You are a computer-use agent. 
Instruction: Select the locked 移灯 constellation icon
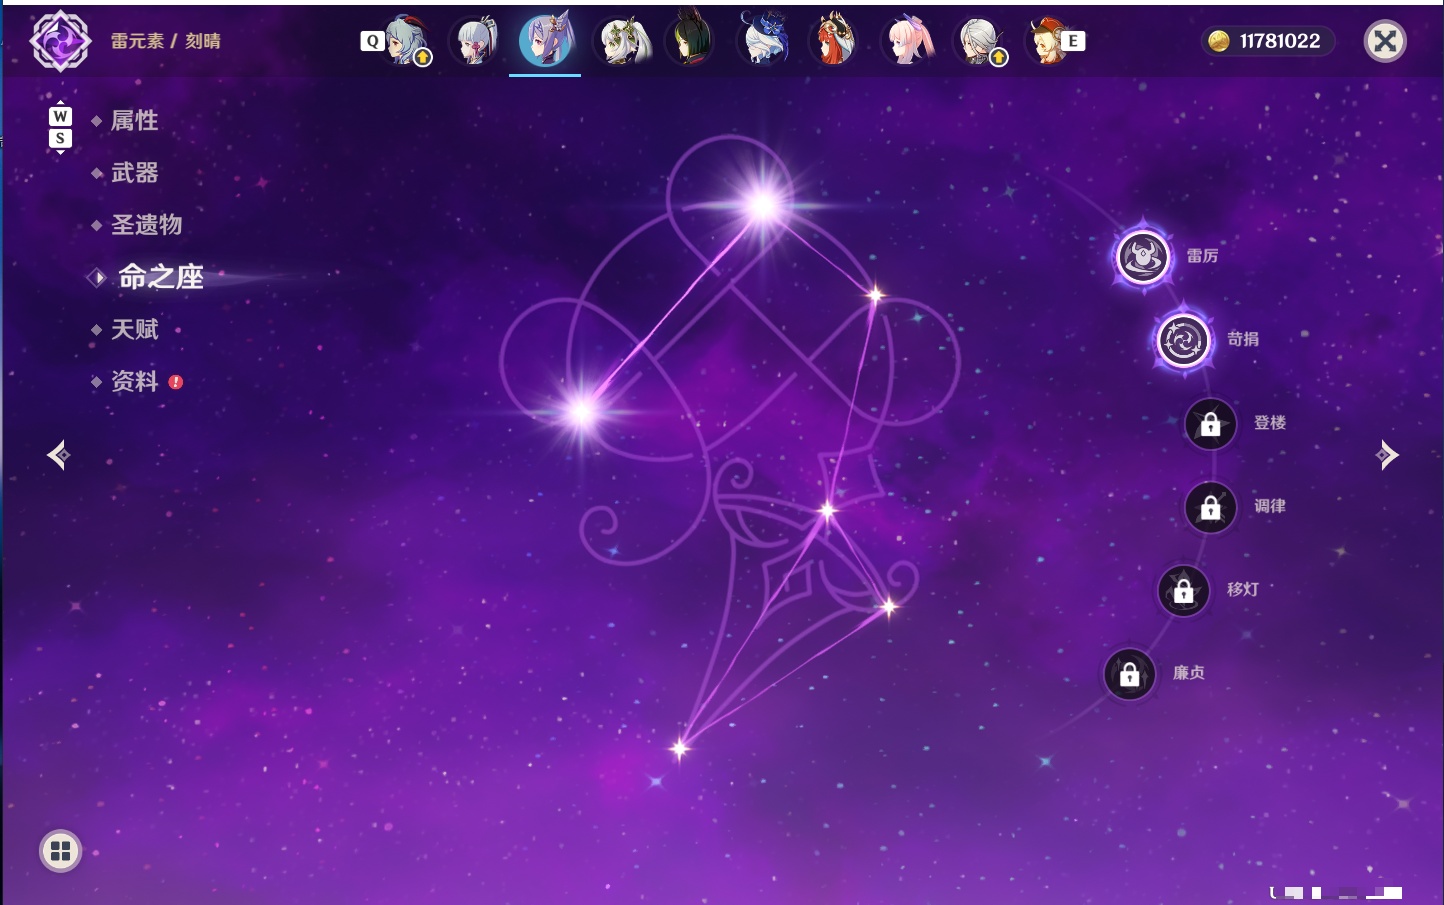pyautogui.click(x=1183, y=591)
